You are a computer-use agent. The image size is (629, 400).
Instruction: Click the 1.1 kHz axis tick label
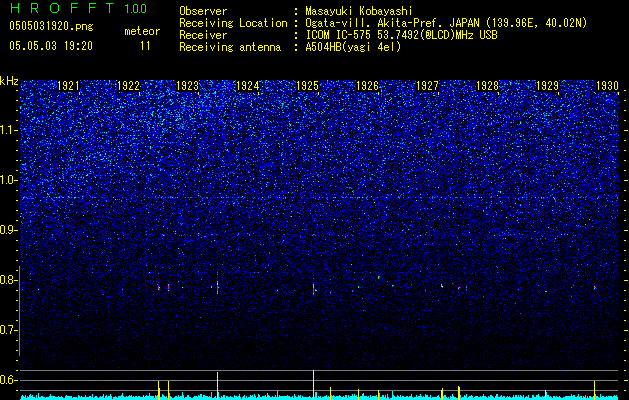coord(8,130)
